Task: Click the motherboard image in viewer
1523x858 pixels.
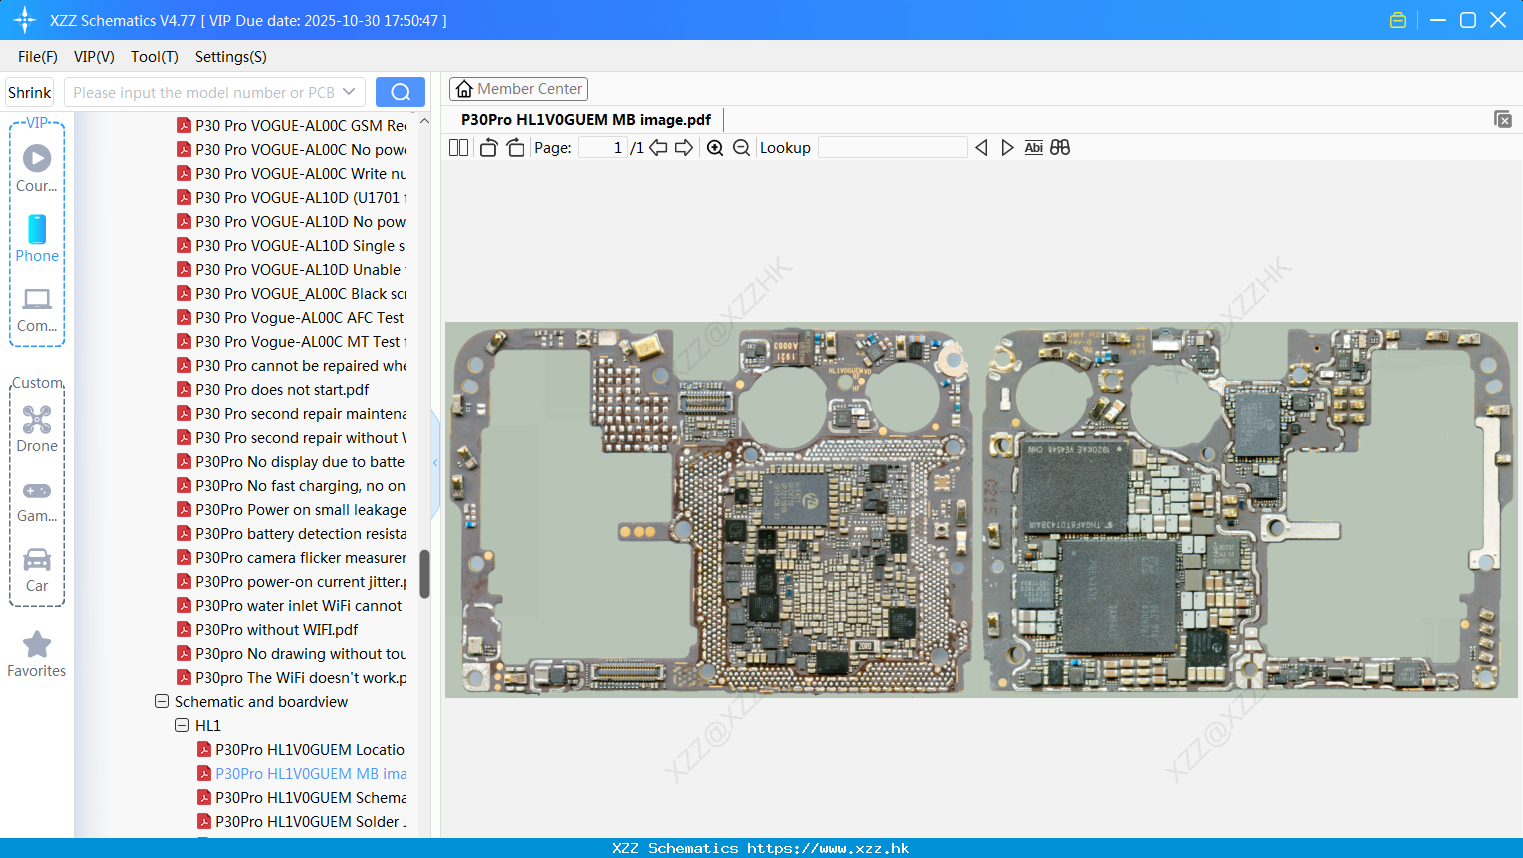Action: pyautogui.click(x=981, y=510)
